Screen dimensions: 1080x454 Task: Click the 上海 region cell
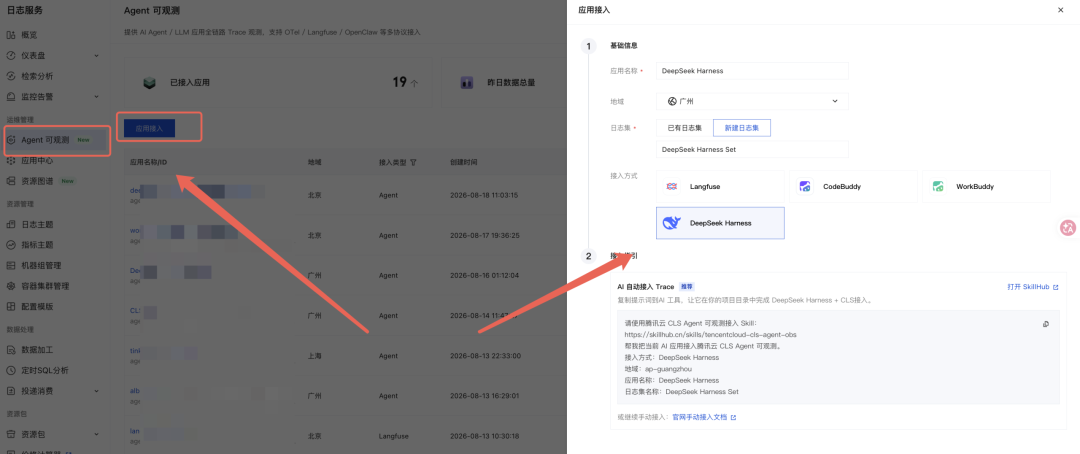pos(314,356)
